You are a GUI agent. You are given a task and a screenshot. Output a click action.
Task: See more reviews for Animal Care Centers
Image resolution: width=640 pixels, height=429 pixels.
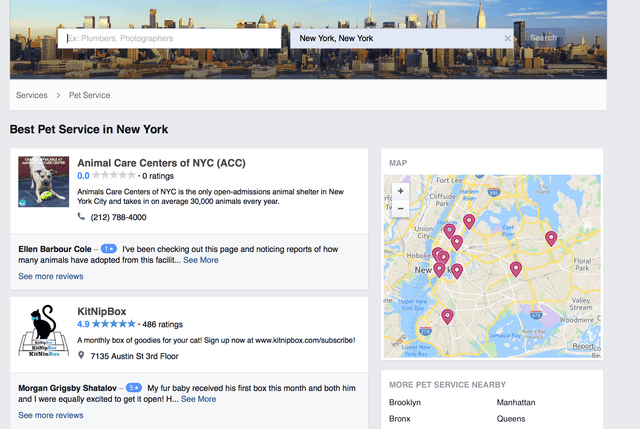tap(51, 276)
